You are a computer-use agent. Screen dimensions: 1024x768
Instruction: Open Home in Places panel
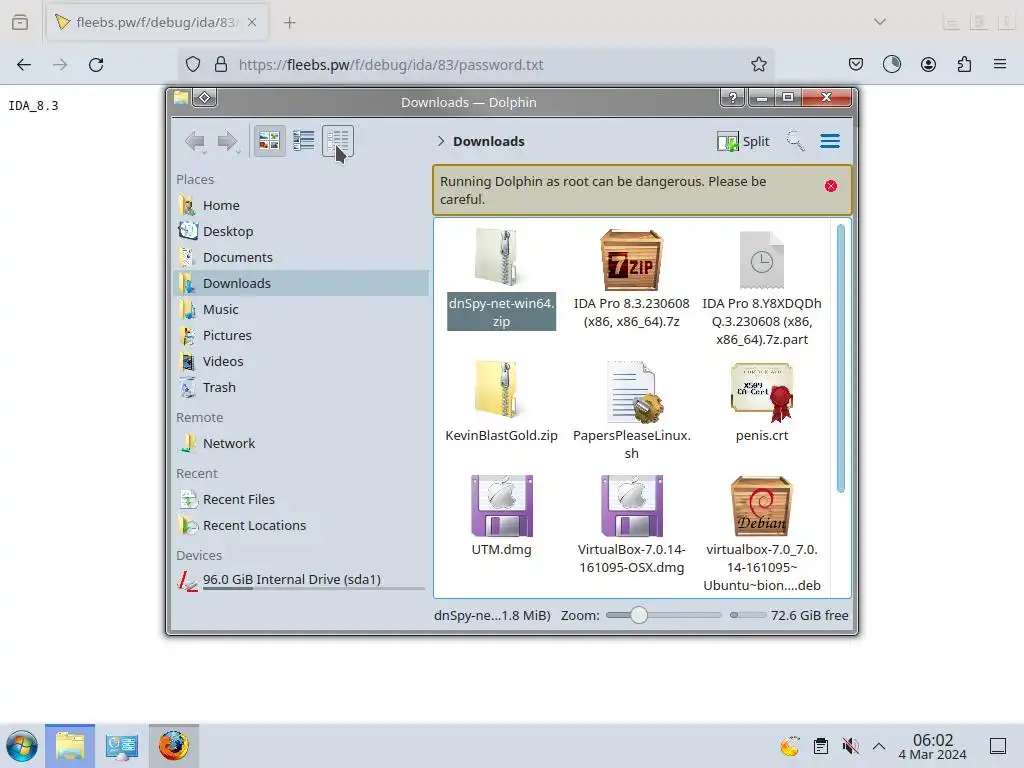(302, 205)
